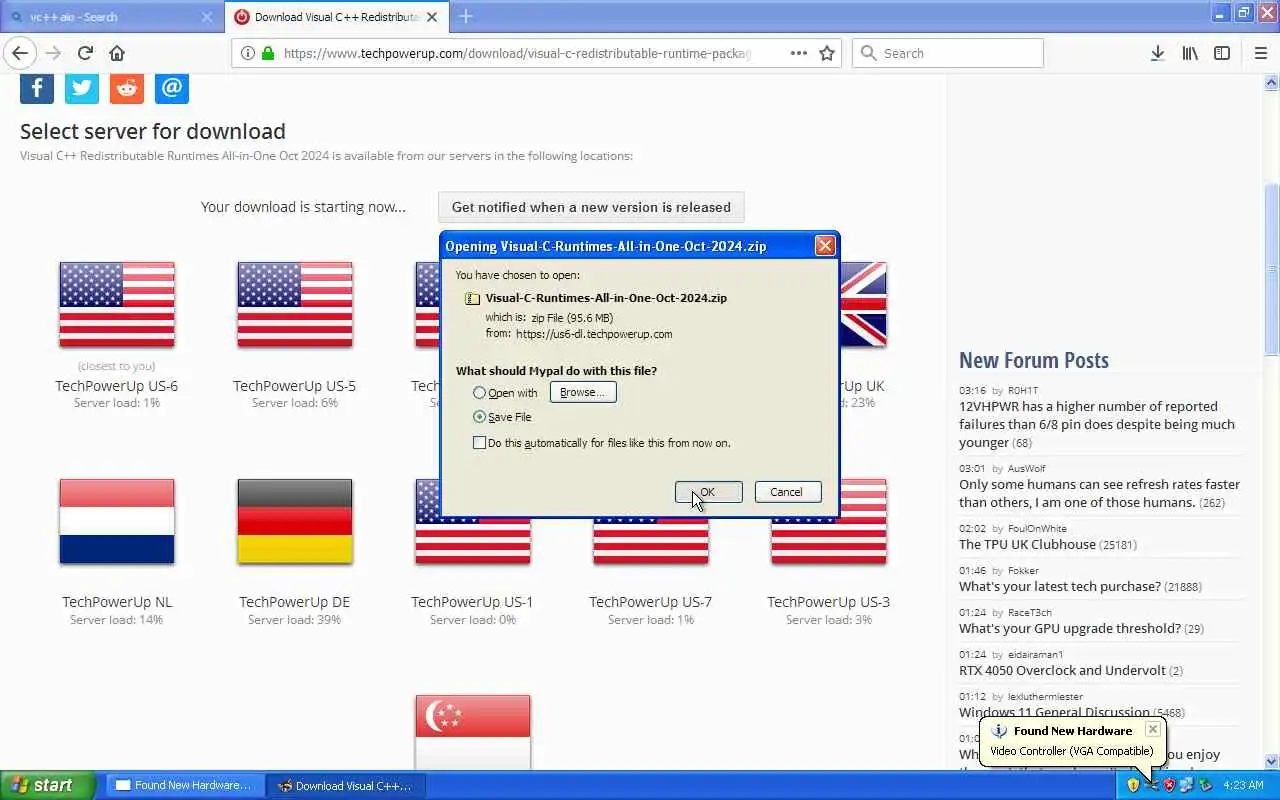Image resolution: width=1280 pixels, height=800 pixels.
Task: Click the Reddit share icon
Action: click(x=127, y=88)
